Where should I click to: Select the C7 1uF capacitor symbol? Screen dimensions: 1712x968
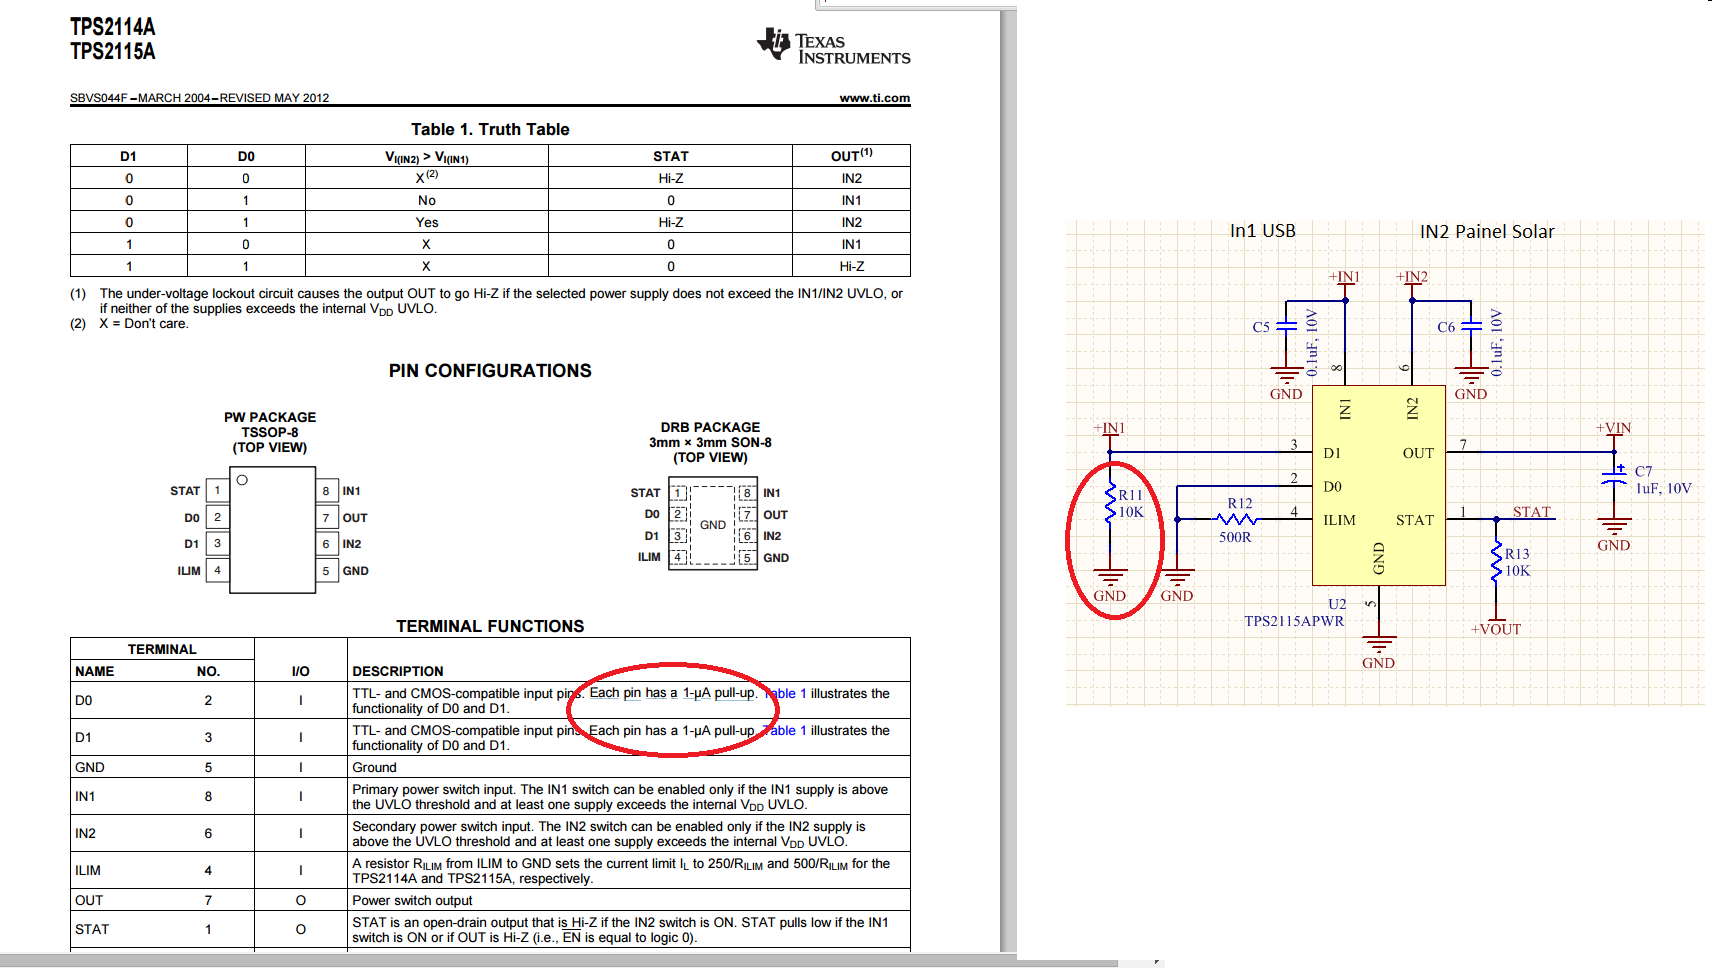tap(1614, 478)
